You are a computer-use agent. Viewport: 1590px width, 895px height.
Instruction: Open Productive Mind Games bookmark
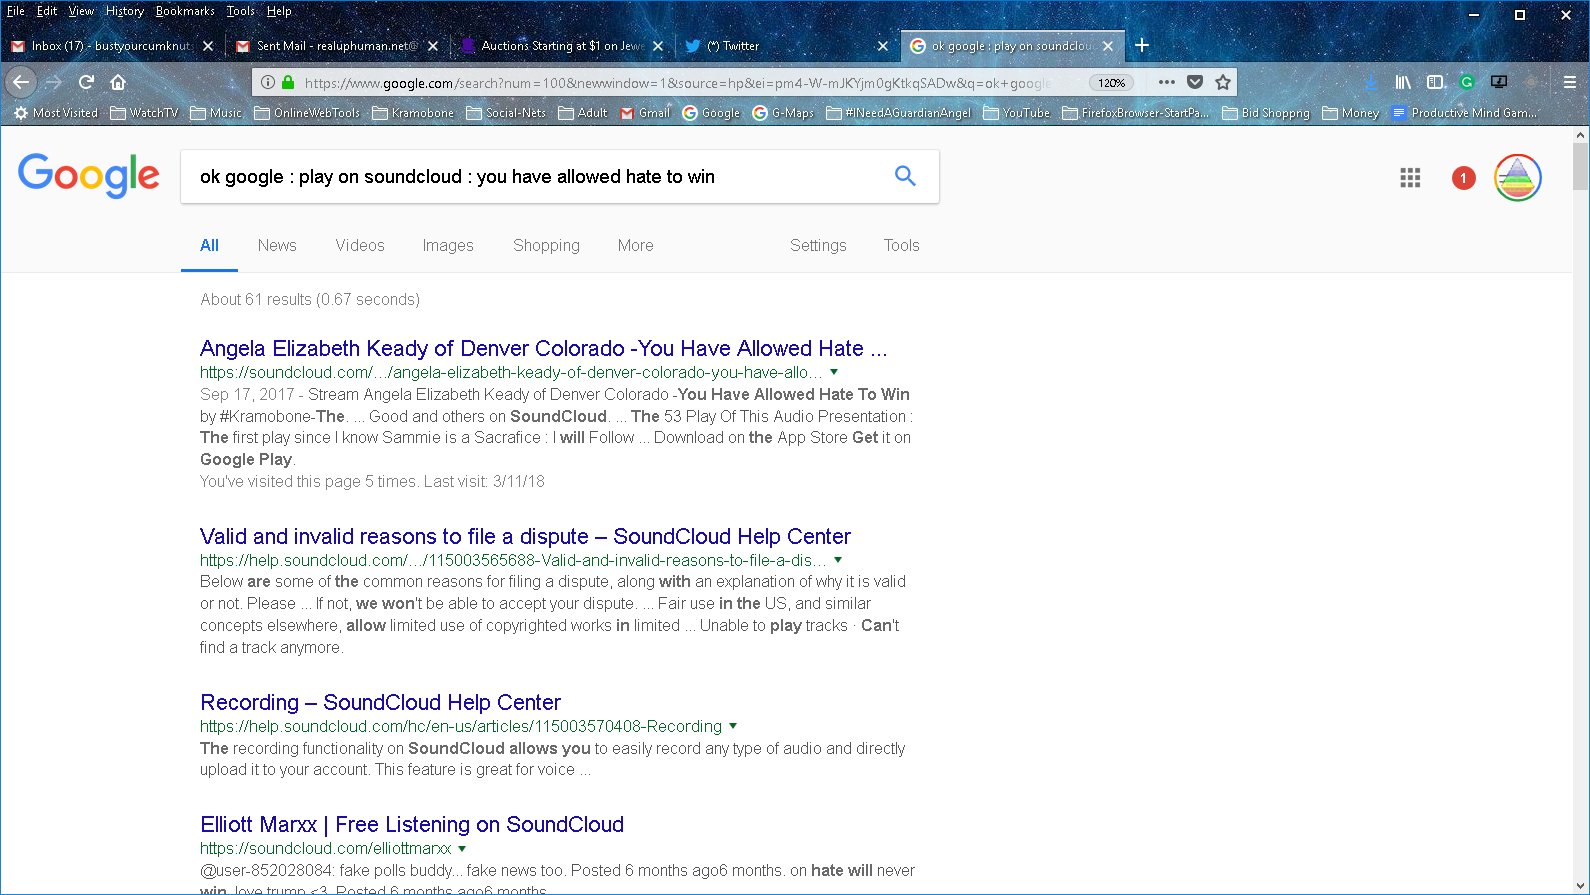click(1464, 113)
